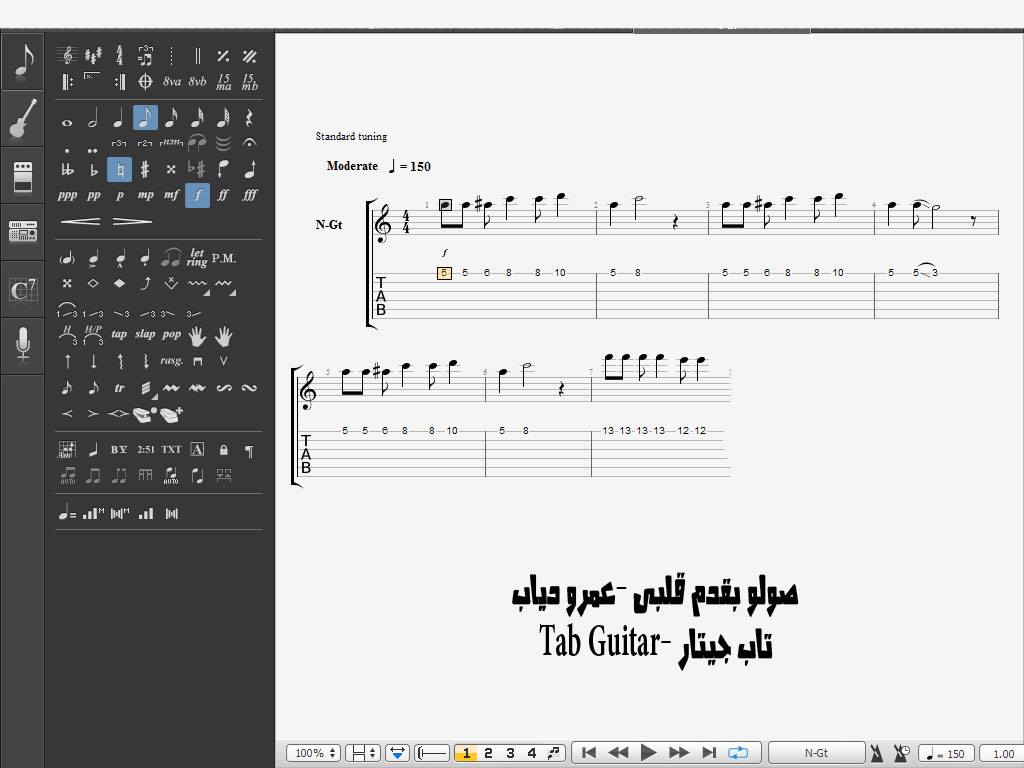This screenshot has height=768, width=1024.
Task: Start playback with the play button
Action: point(648,753)
